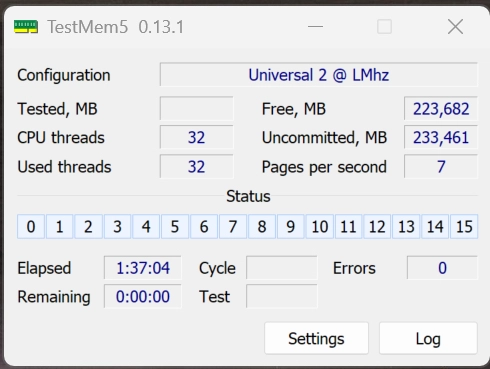This screenshot has height=369, width=490.
Task: Click the Configuration label
Action: 64,75
